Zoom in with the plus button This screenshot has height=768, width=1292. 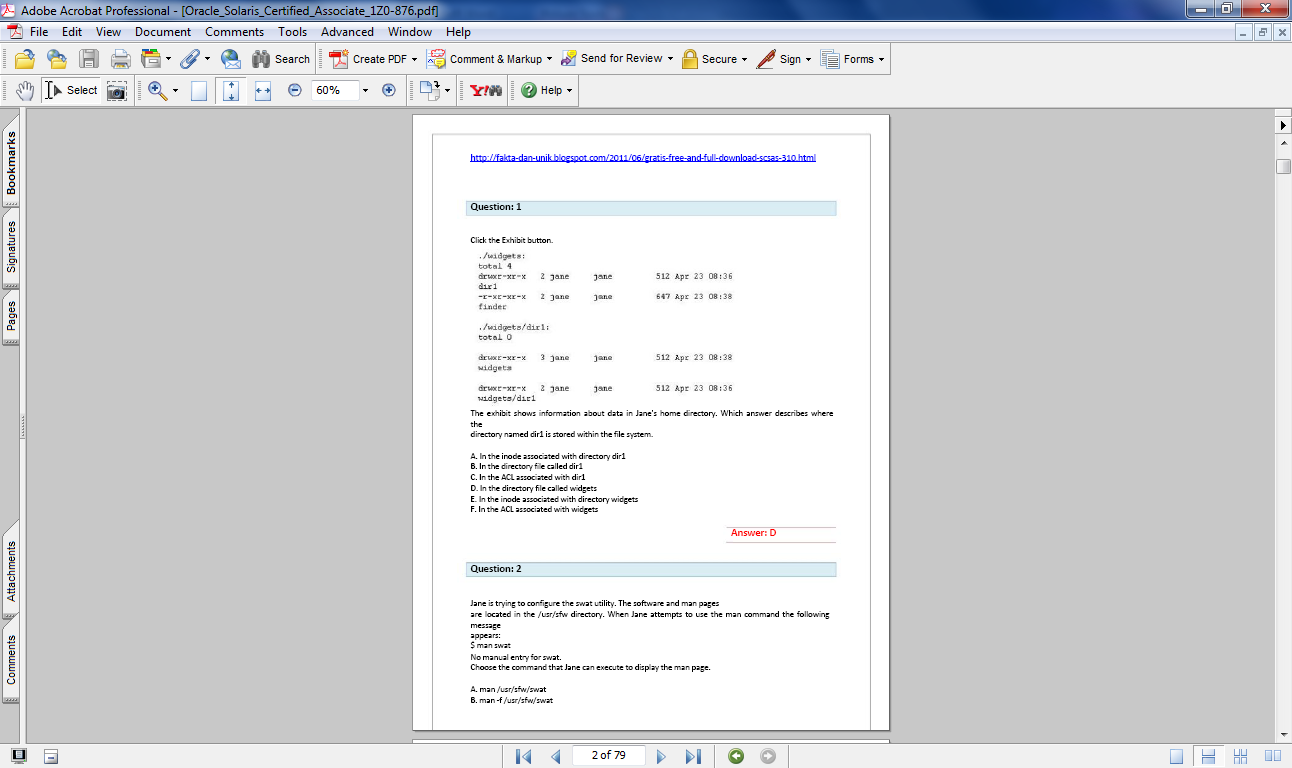(389, 90)
